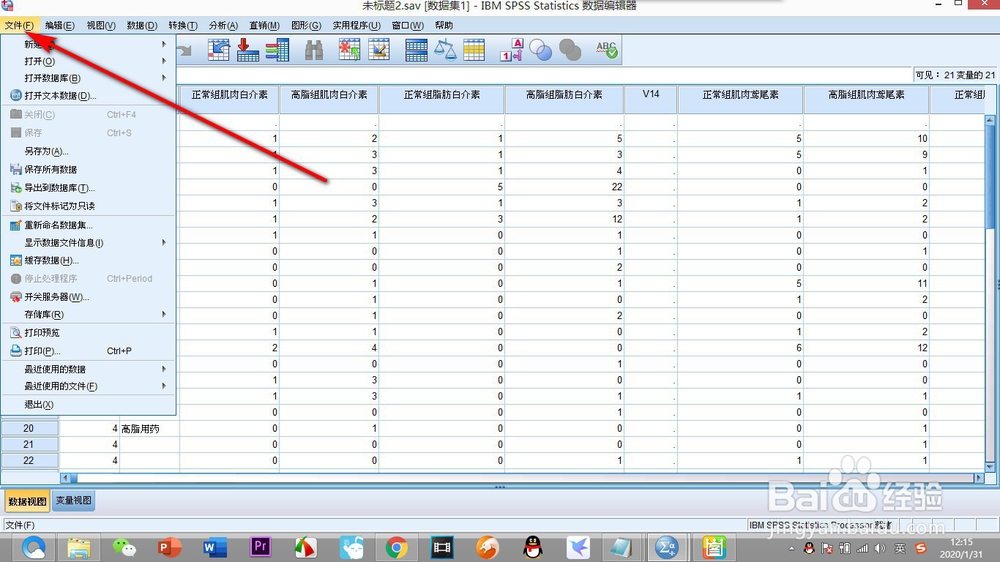Screen dimensions: 1000x562
Task: Click the Insert variable toolbar icon
Action: pyautogui.click(x=379, y=50)
